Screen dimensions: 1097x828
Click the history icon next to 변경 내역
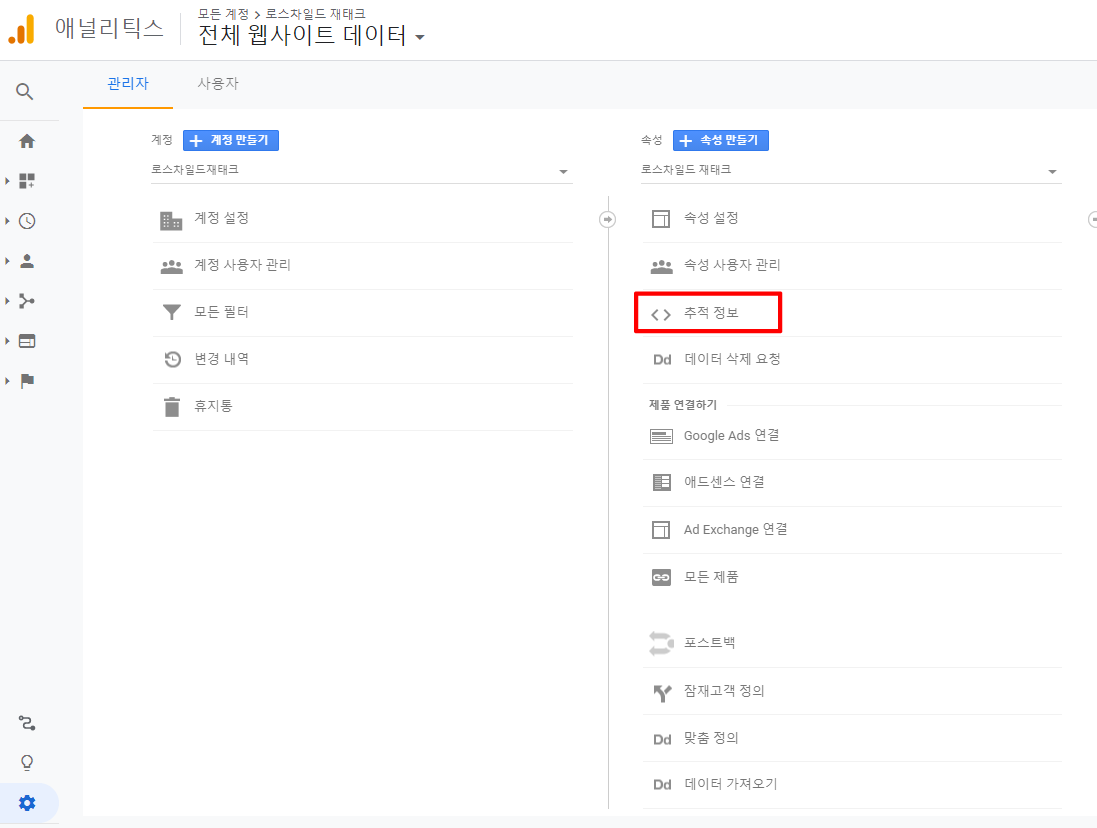[171, 359]
